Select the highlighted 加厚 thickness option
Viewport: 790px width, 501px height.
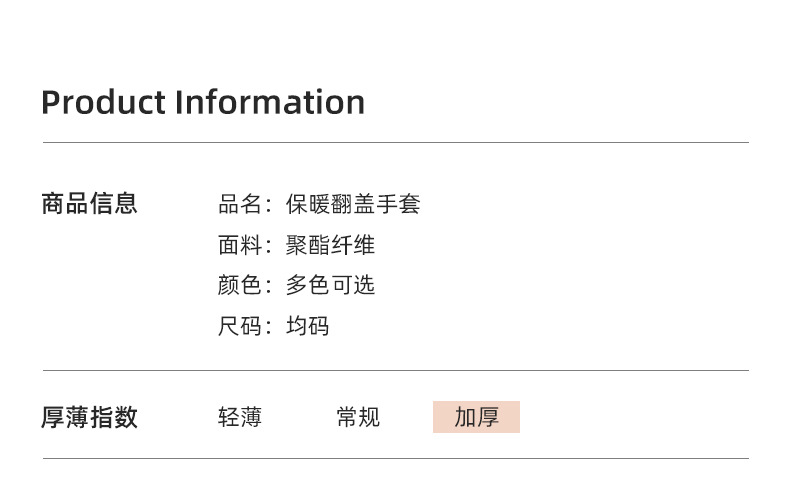(476, 417)
